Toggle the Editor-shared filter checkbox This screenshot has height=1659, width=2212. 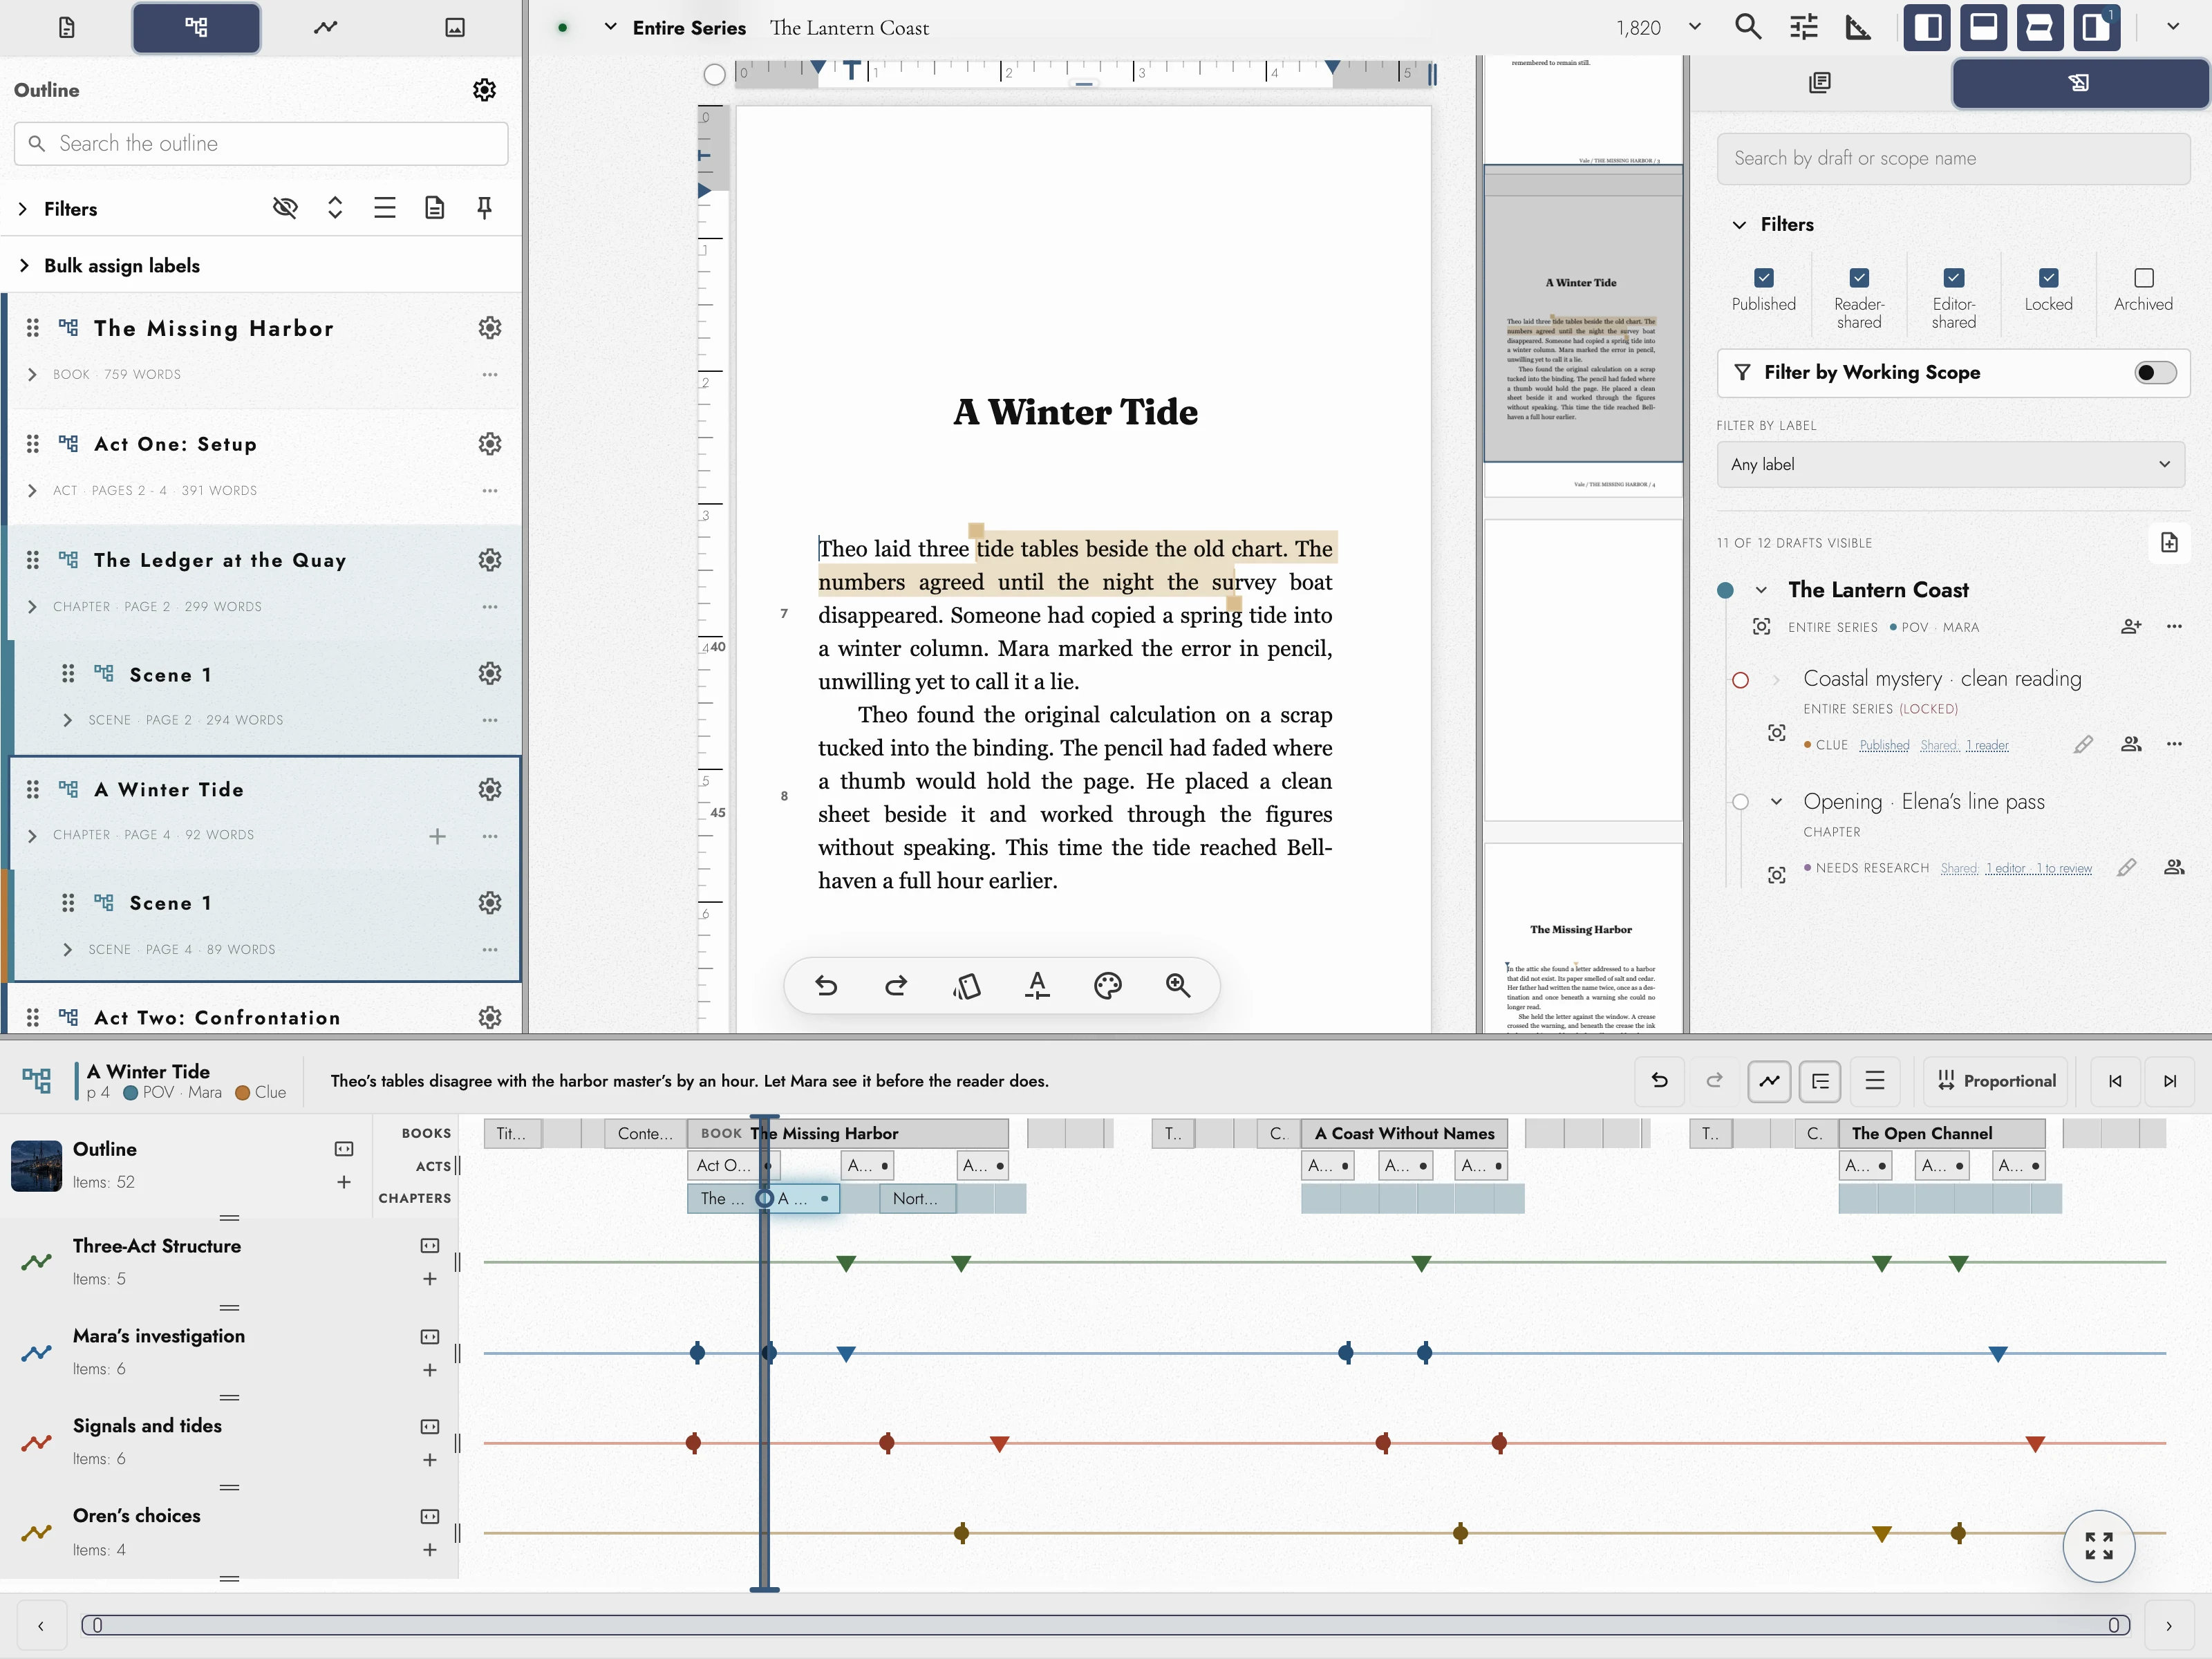click(1954, 278)
